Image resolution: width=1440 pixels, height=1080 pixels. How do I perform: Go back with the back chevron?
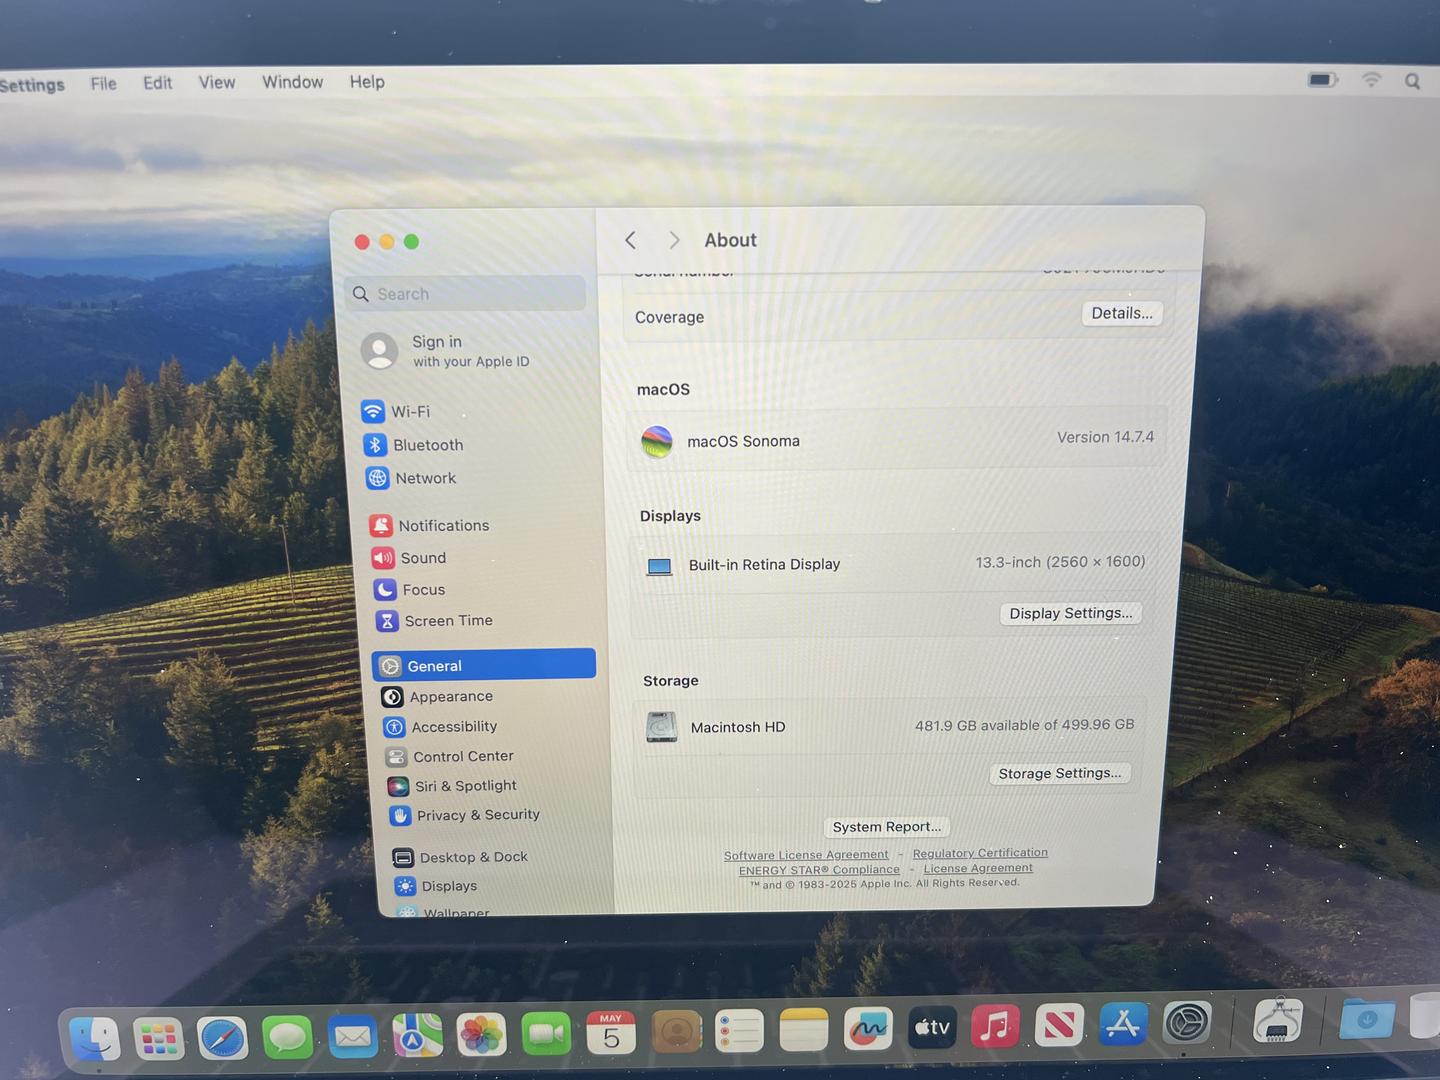pyautogui.click(x=630, y=240)
